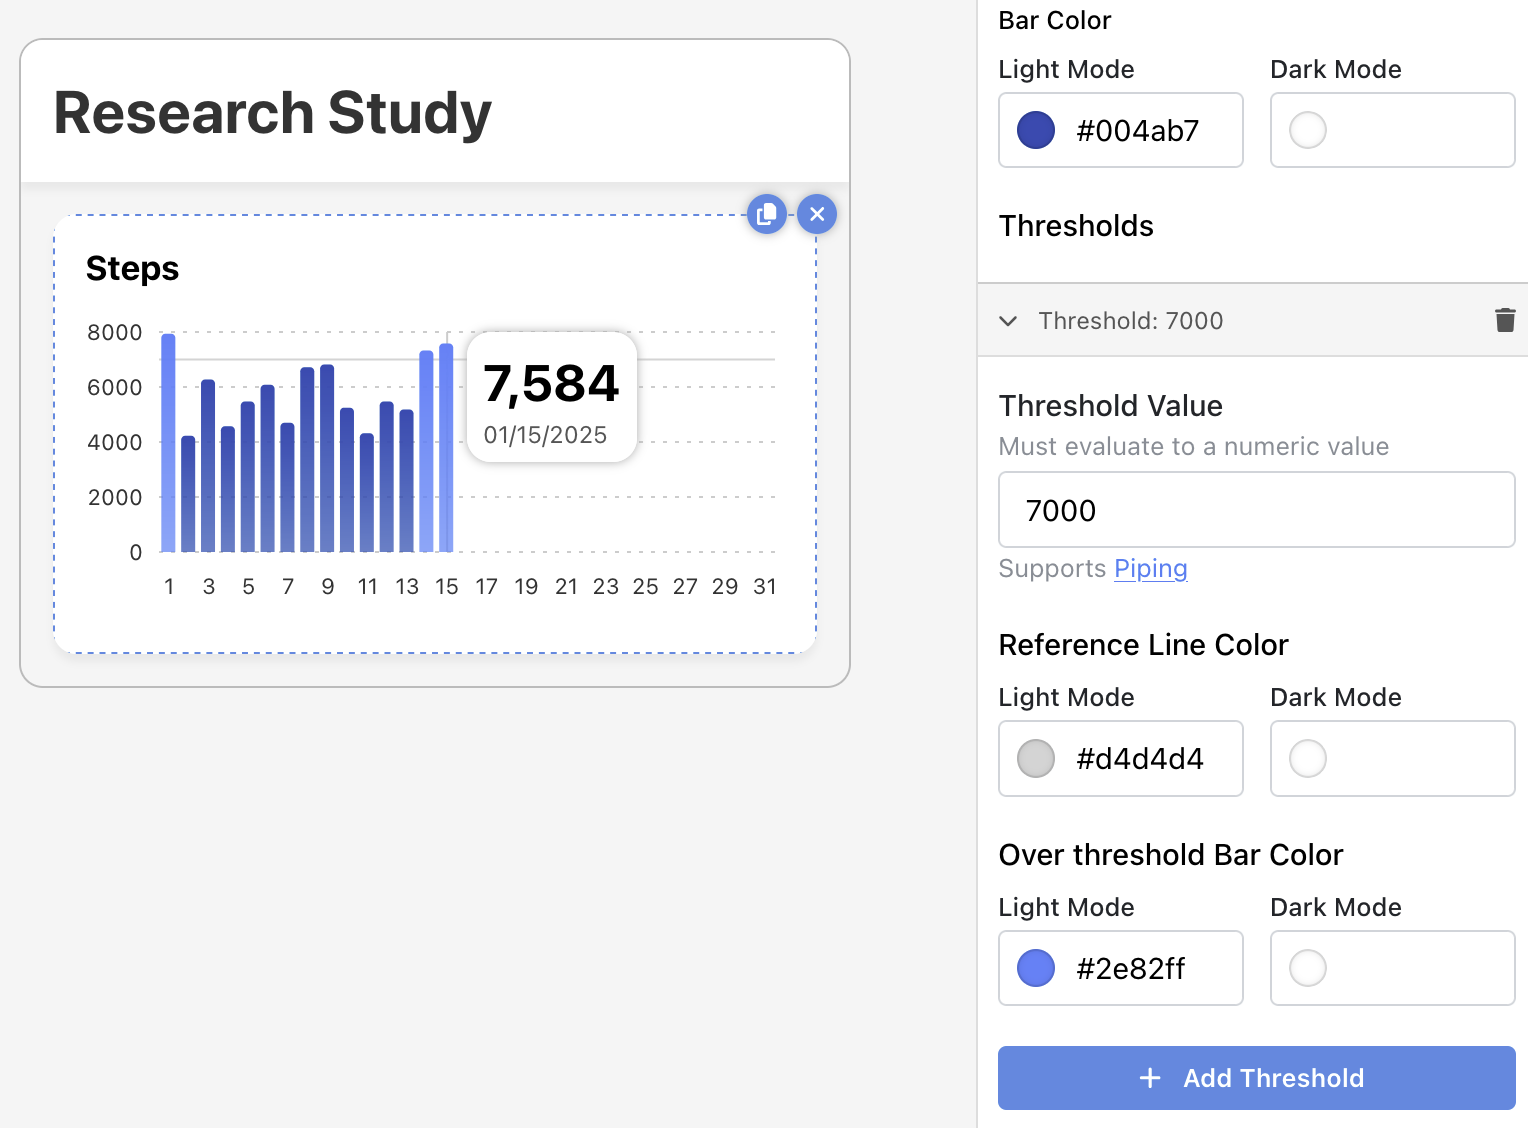Image resolution: width=1528 pixels, height=1128 pixels.
Task: Click the #d4d4d4 reference line hex field
Action: point(1140,758)
